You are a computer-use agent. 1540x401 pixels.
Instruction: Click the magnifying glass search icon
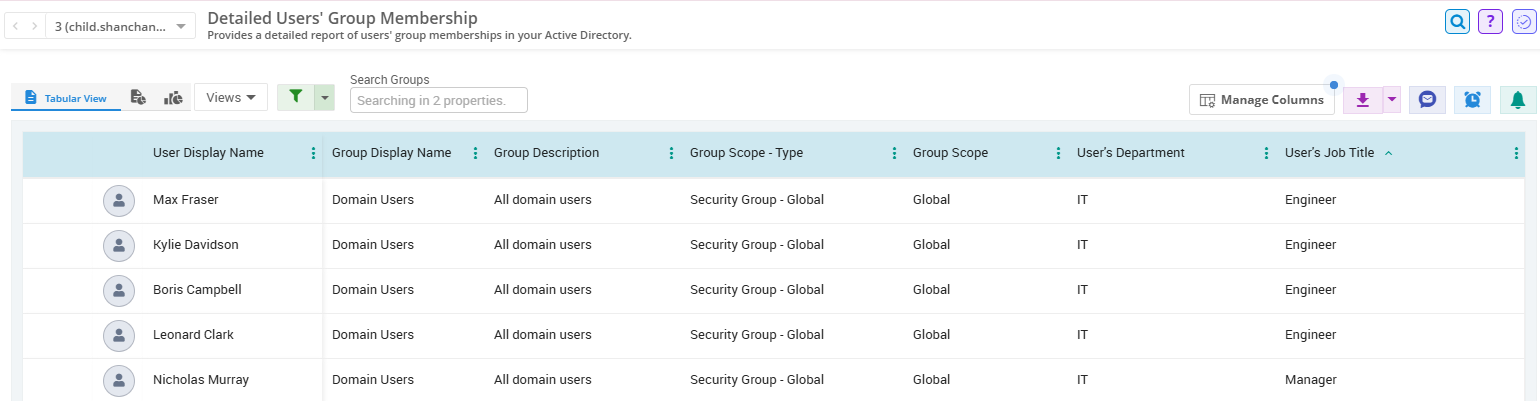click(1457, 21)
